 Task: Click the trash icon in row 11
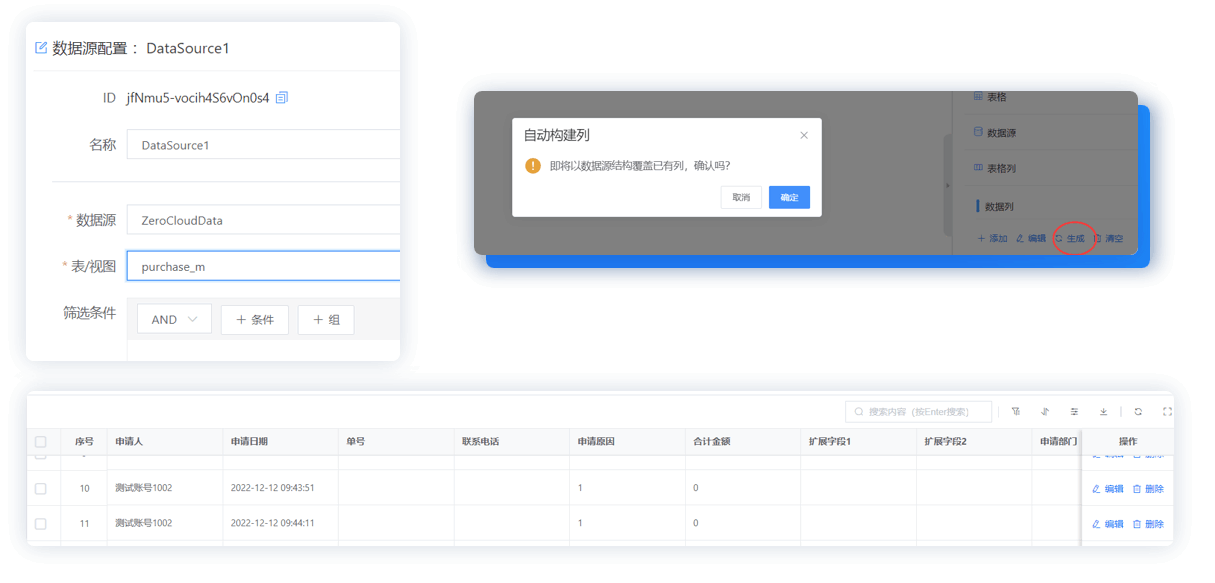(1137, 524)
